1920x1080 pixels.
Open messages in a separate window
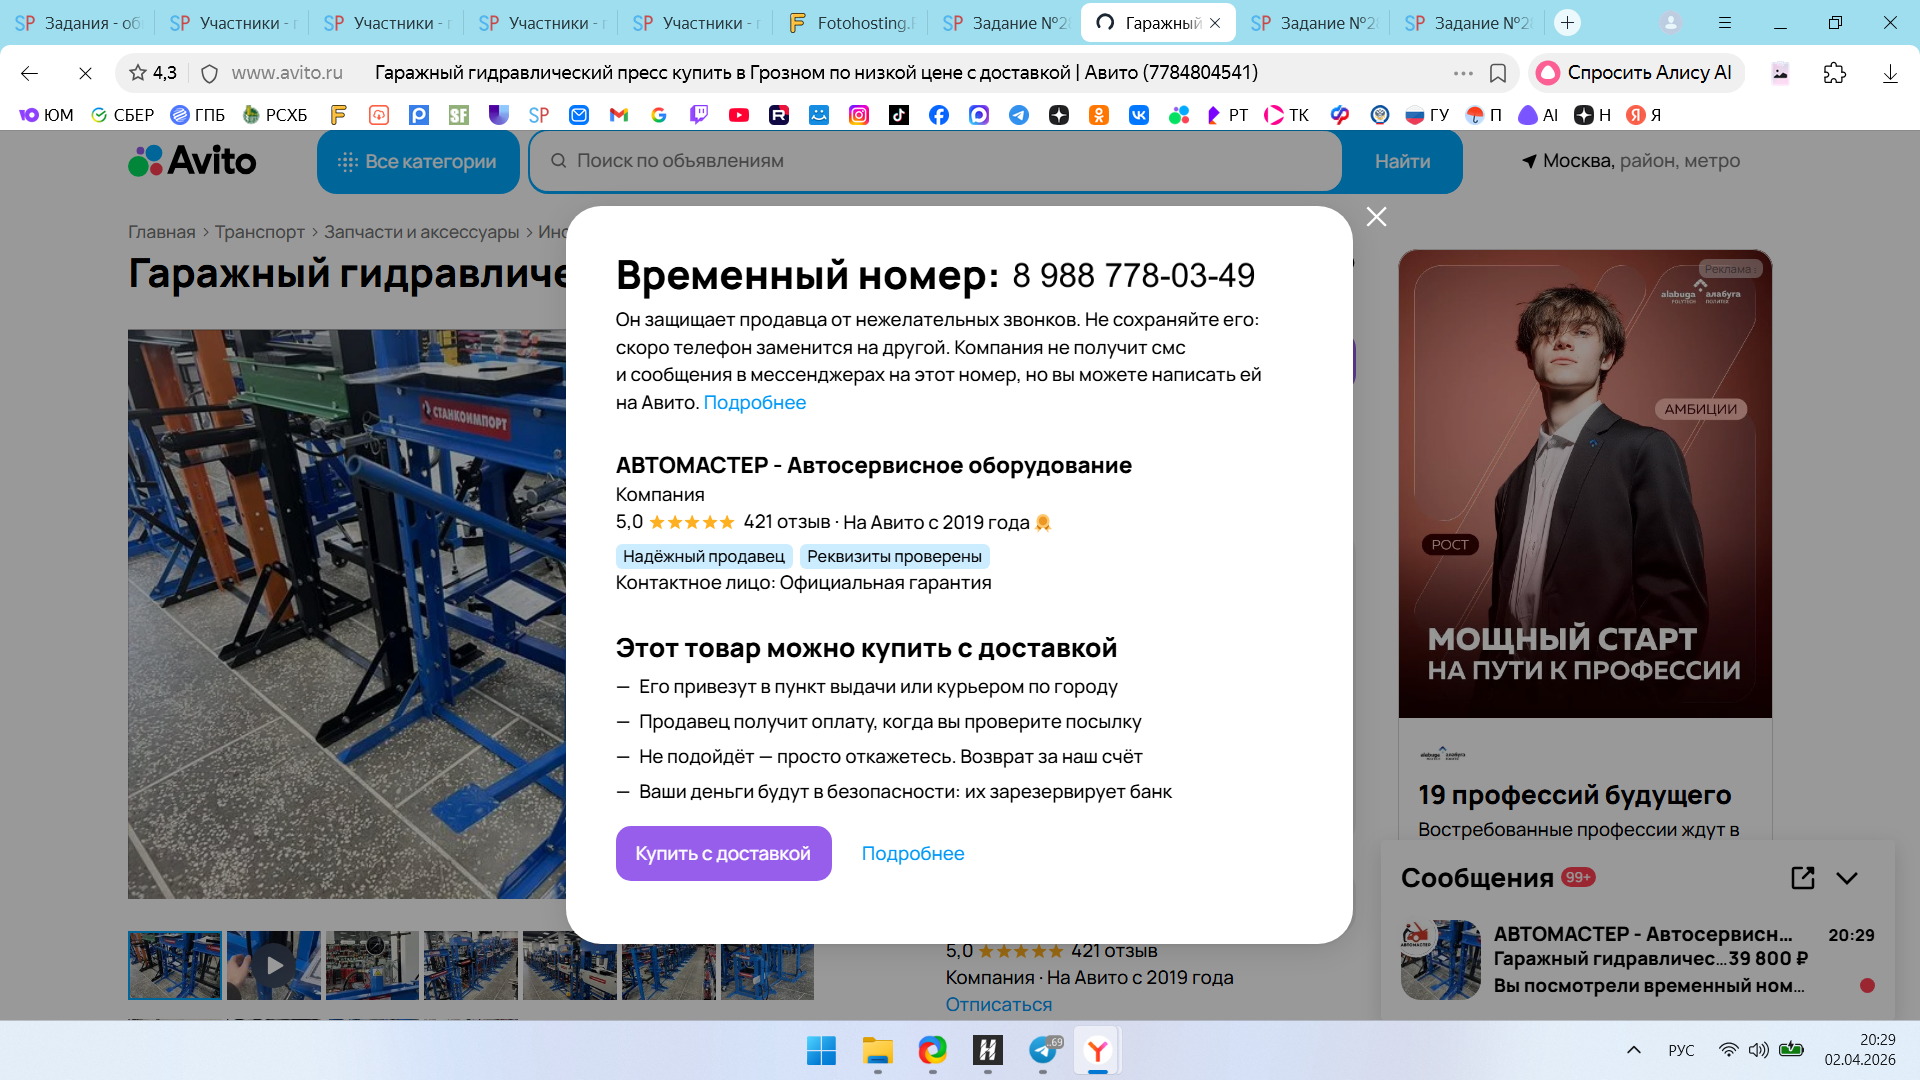pos(1802,878)
